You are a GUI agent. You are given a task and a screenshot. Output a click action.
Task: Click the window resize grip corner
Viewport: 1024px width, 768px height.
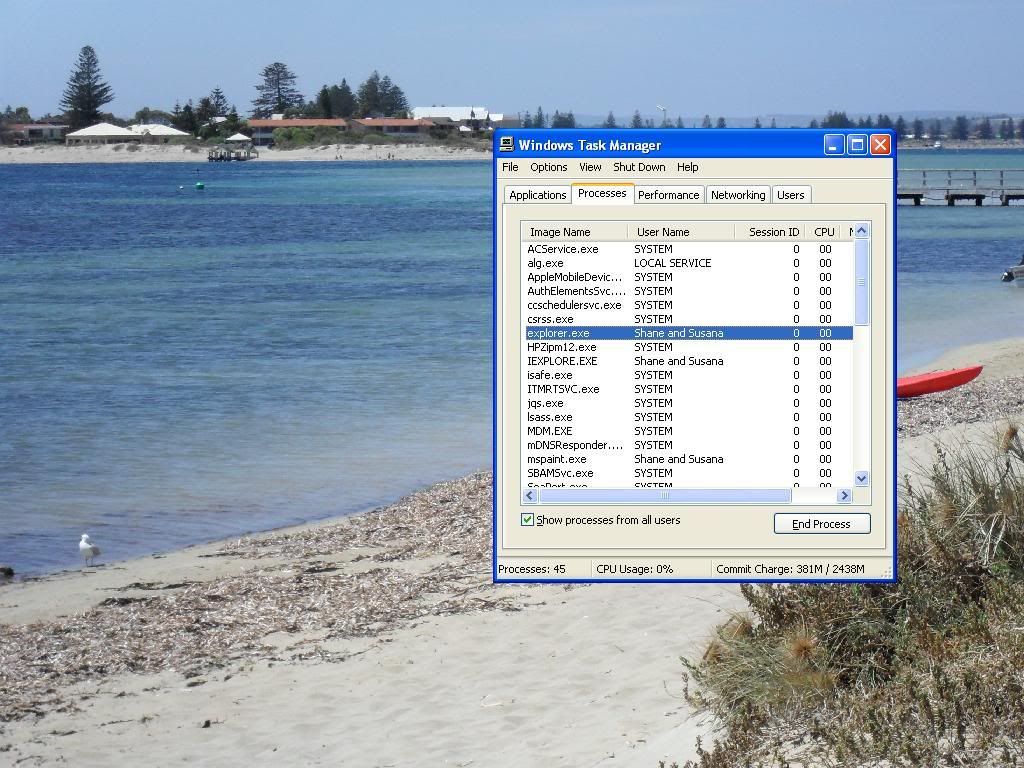pos(886,572)
